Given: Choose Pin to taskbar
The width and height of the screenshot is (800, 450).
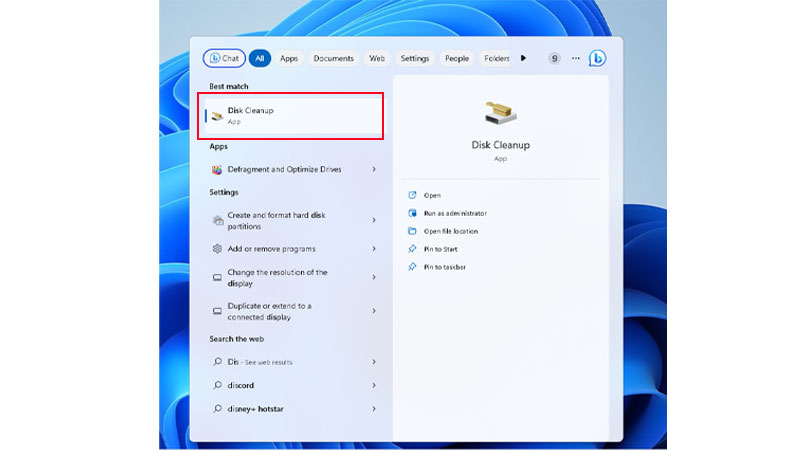Looking at the screenshot, I should pos(444,267).
